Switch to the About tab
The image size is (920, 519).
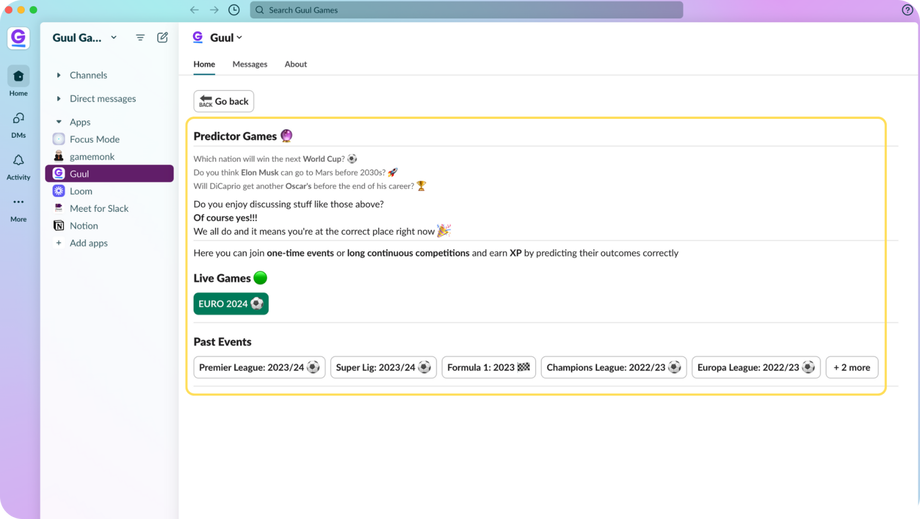[296, 64]
